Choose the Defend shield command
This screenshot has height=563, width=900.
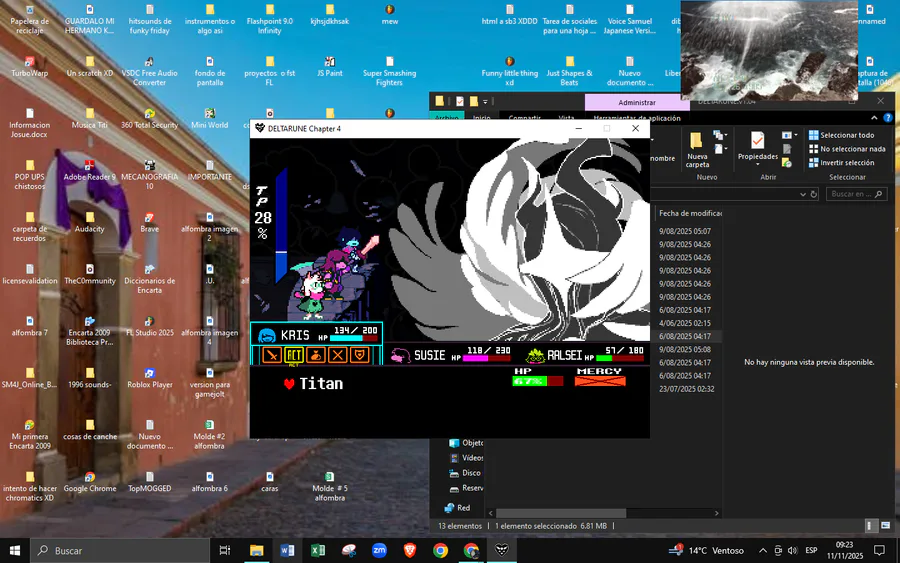click(359, 355)
